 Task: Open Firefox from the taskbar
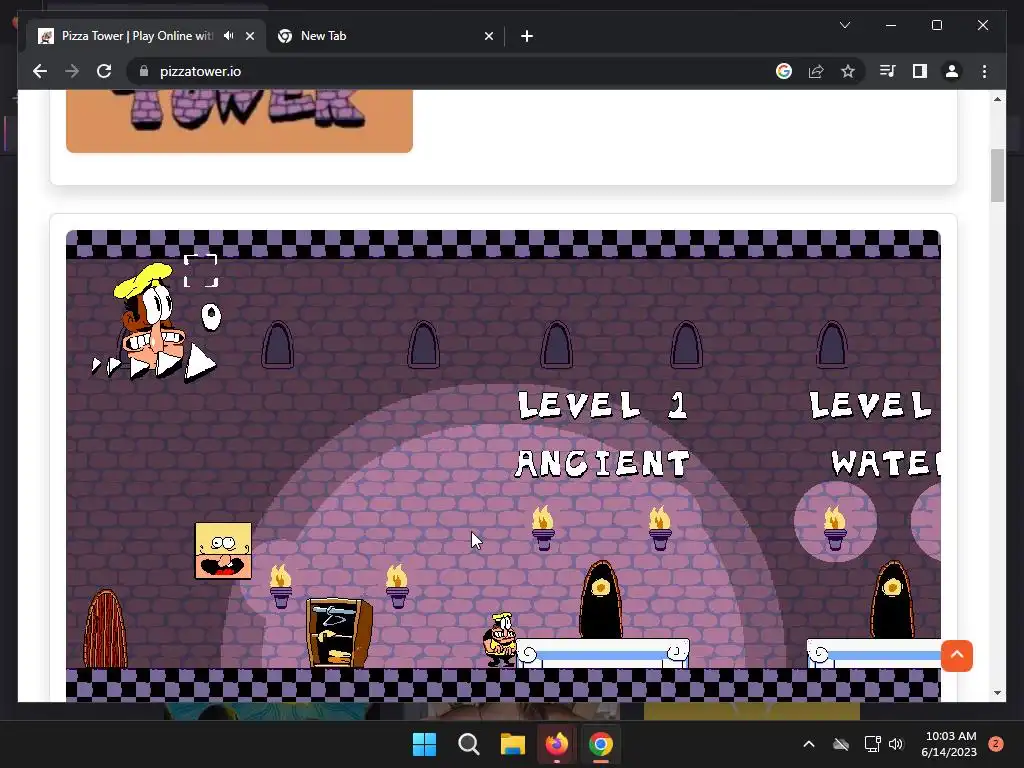pyautogui.click(x=556, y=744)
